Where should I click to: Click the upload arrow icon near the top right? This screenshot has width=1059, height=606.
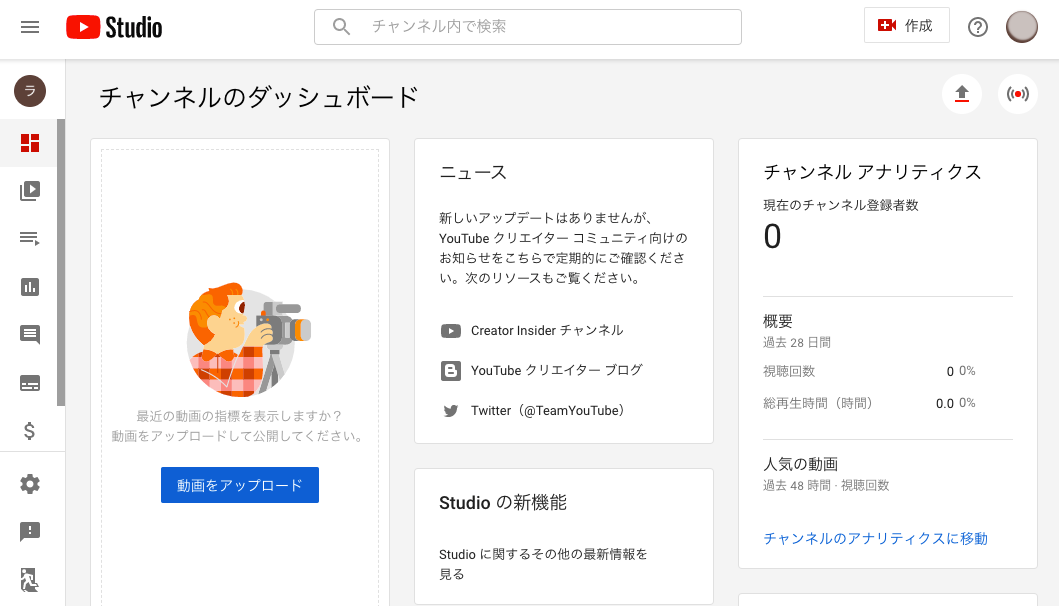point(961,93)
